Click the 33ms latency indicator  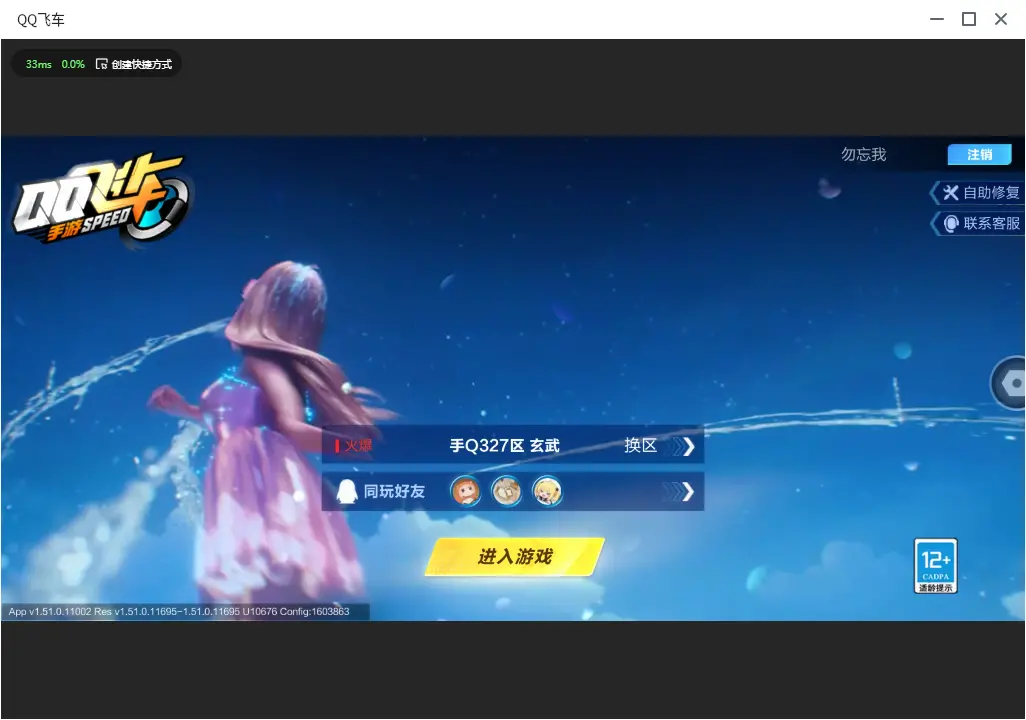click(x=39, y=64)
